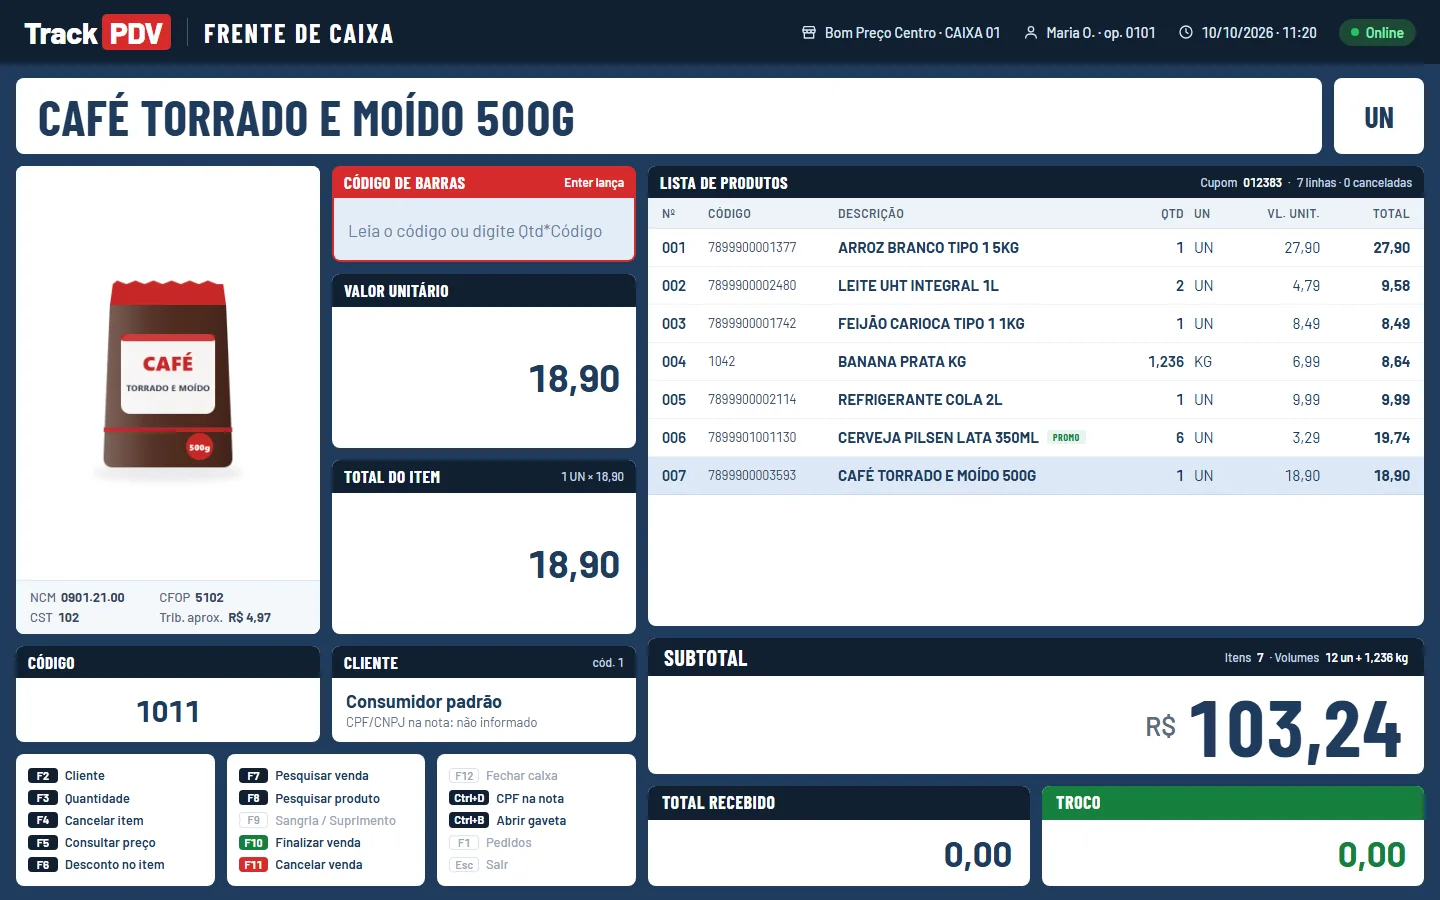This screenshot has width=1440, height=900.
Task: Select the LEITE UHT INTEGRAL 1L row
Action: pos(1036,286)
